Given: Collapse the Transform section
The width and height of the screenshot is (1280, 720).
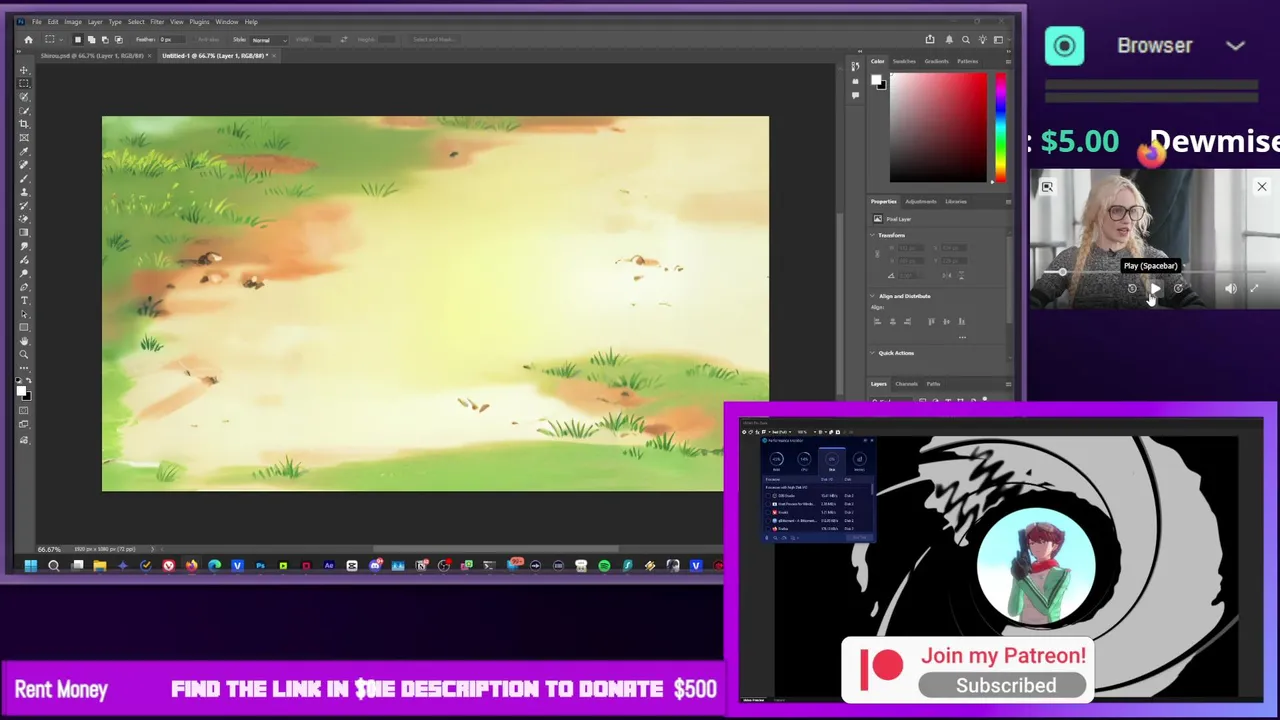Looking at the screenshot, I should tap(872, 235).
